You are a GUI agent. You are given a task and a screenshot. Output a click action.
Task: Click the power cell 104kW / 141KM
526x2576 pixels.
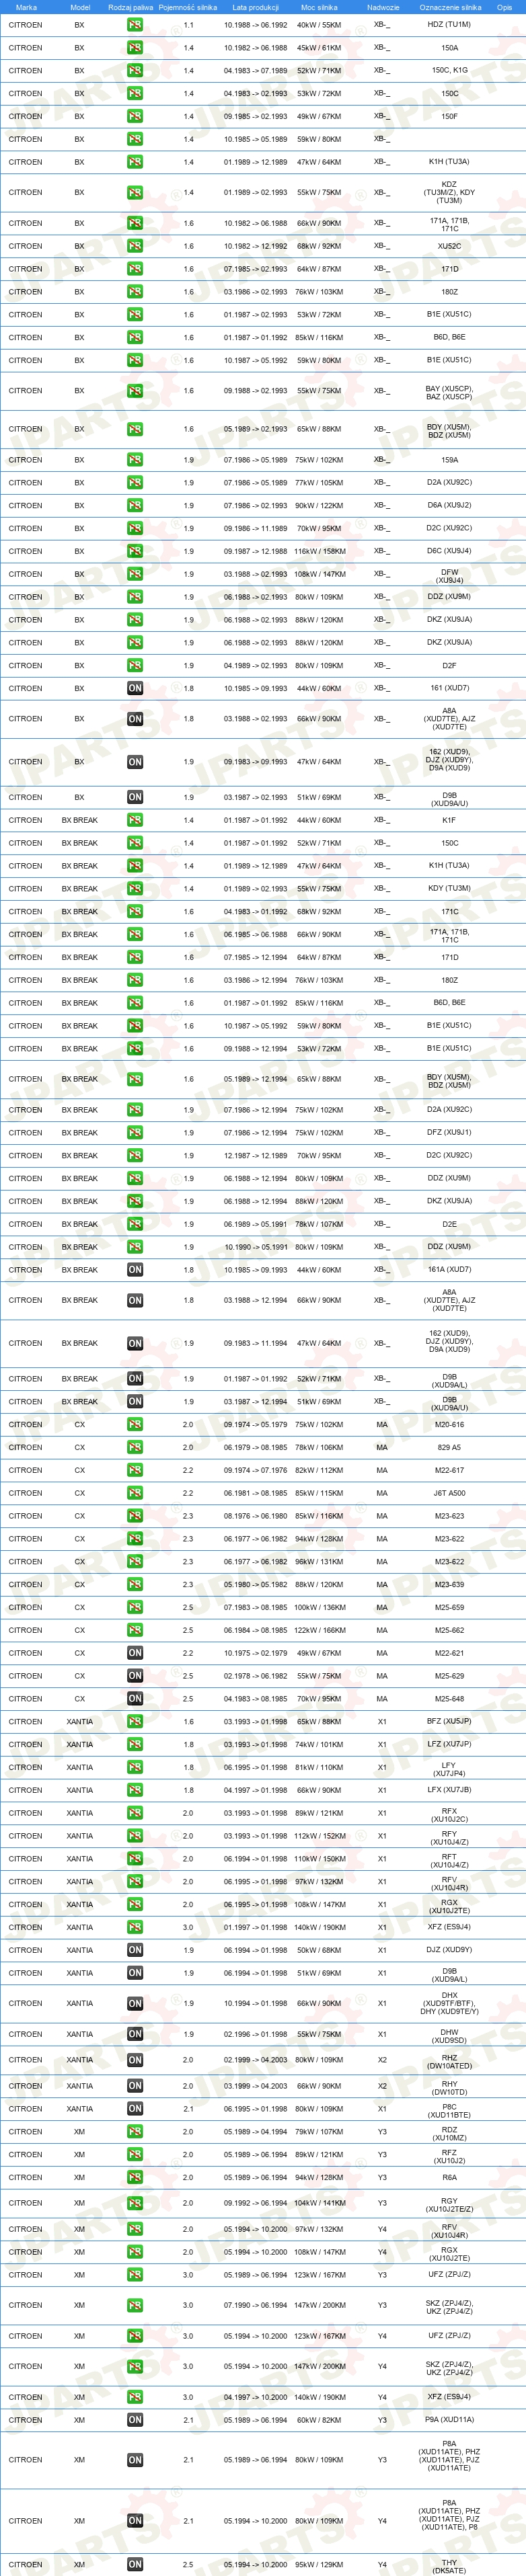point(319,2204)
